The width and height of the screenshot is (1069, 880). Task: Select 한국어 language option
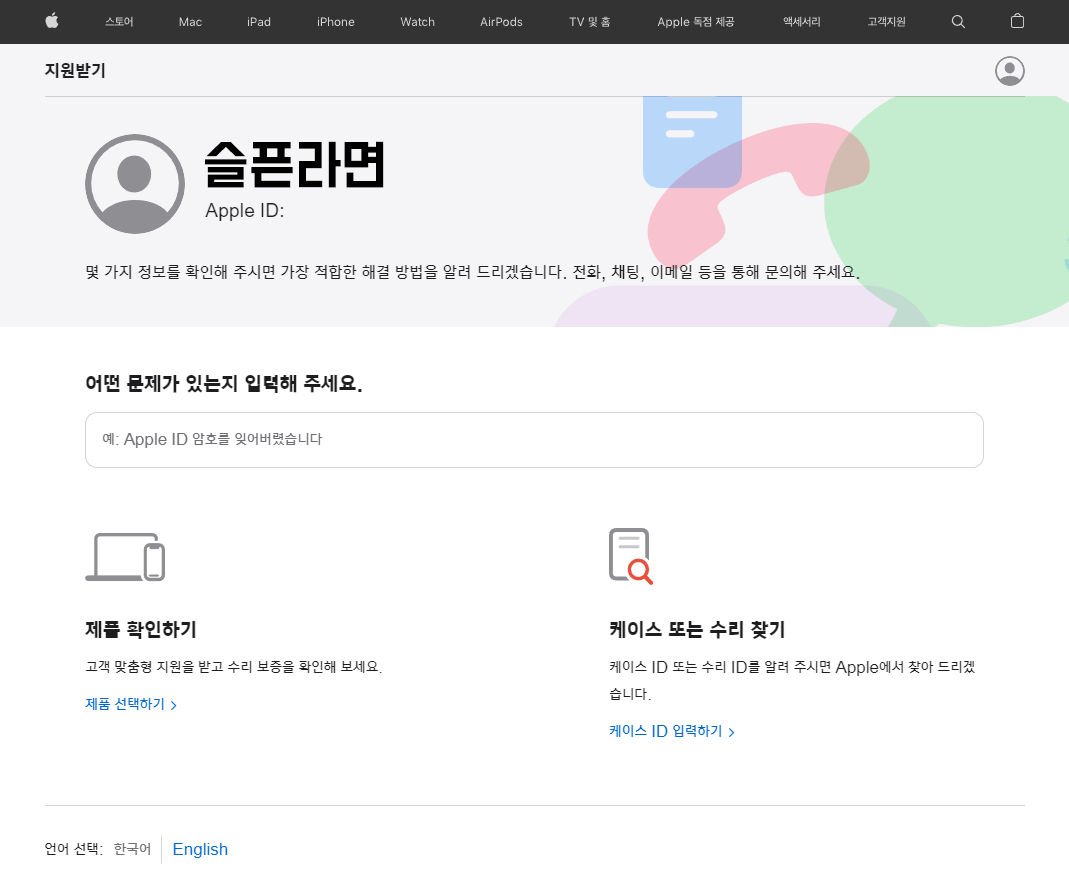[132, 849]
